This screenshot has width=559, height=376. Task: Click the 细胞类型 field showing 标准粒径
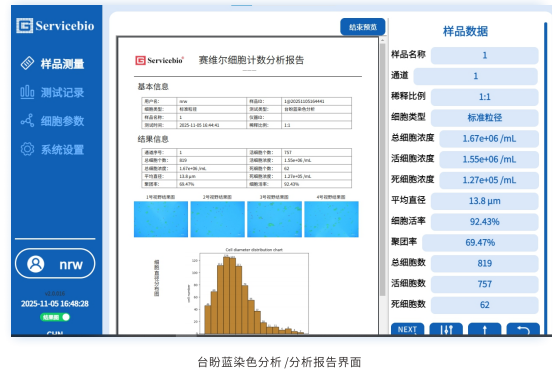484,118
